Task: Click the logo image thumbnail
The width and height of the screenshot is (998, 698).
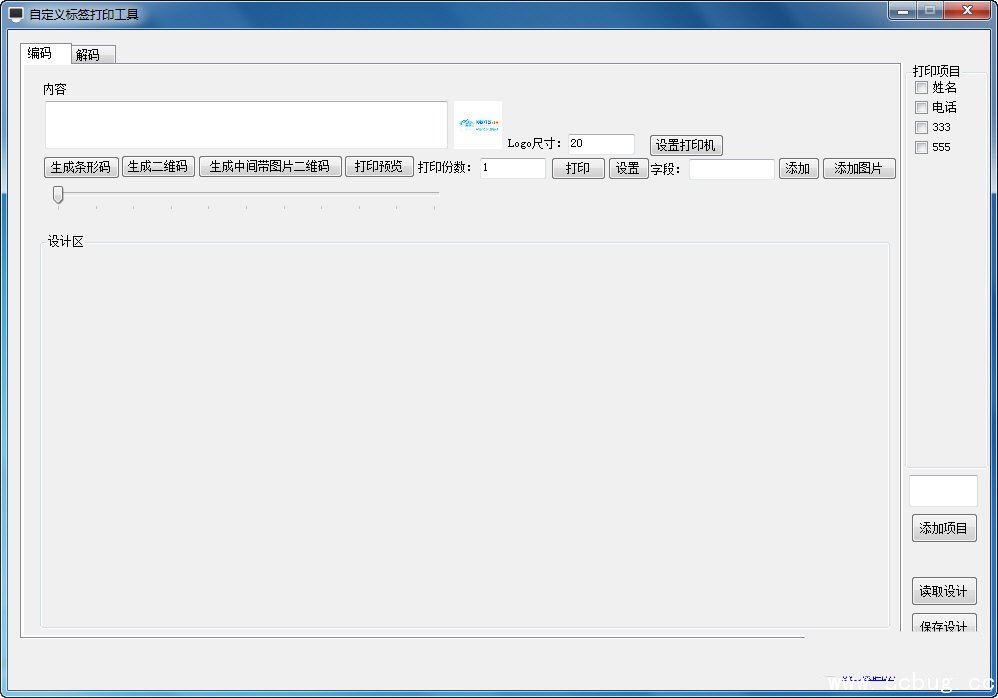Action: [478, 125]
